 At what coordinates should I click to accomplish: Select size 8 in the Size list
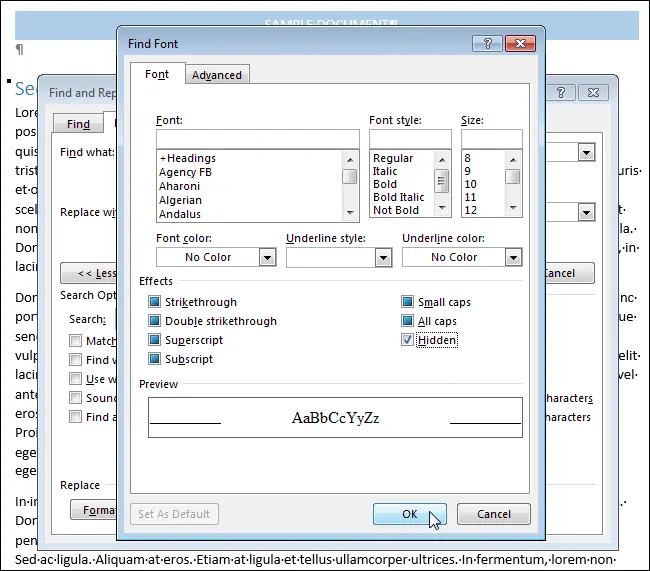pyautogui.click(x=468, y=158)
